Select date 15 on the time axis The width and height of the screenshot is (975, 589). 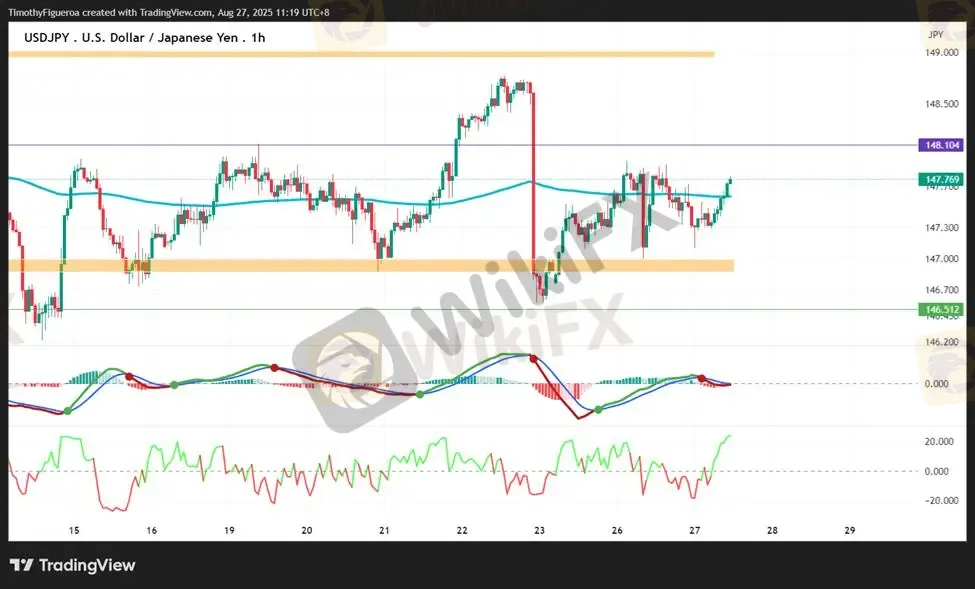click(74, 531)
